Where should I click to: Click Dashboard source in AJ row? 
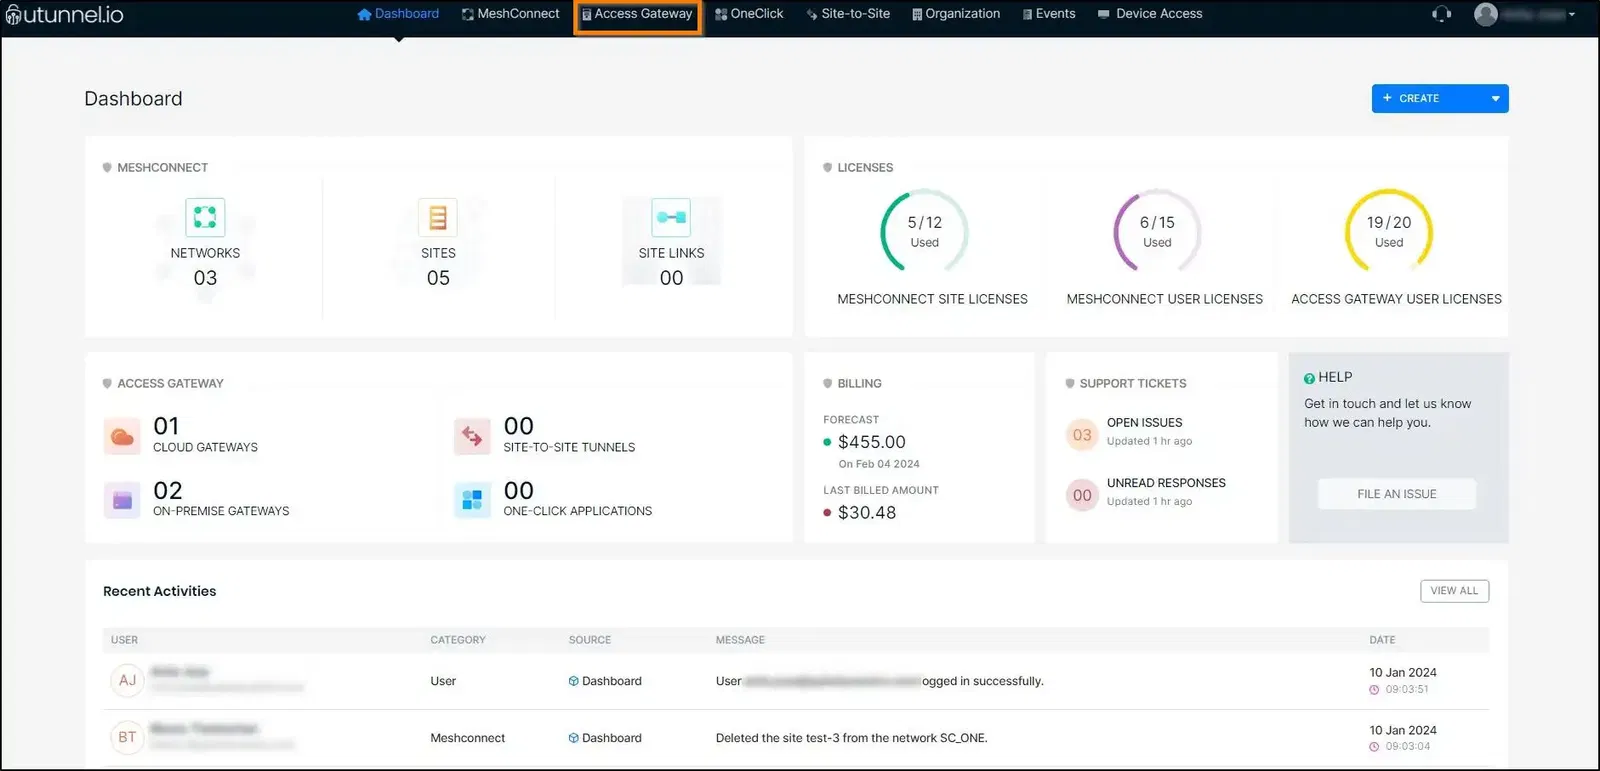[605, 681]
